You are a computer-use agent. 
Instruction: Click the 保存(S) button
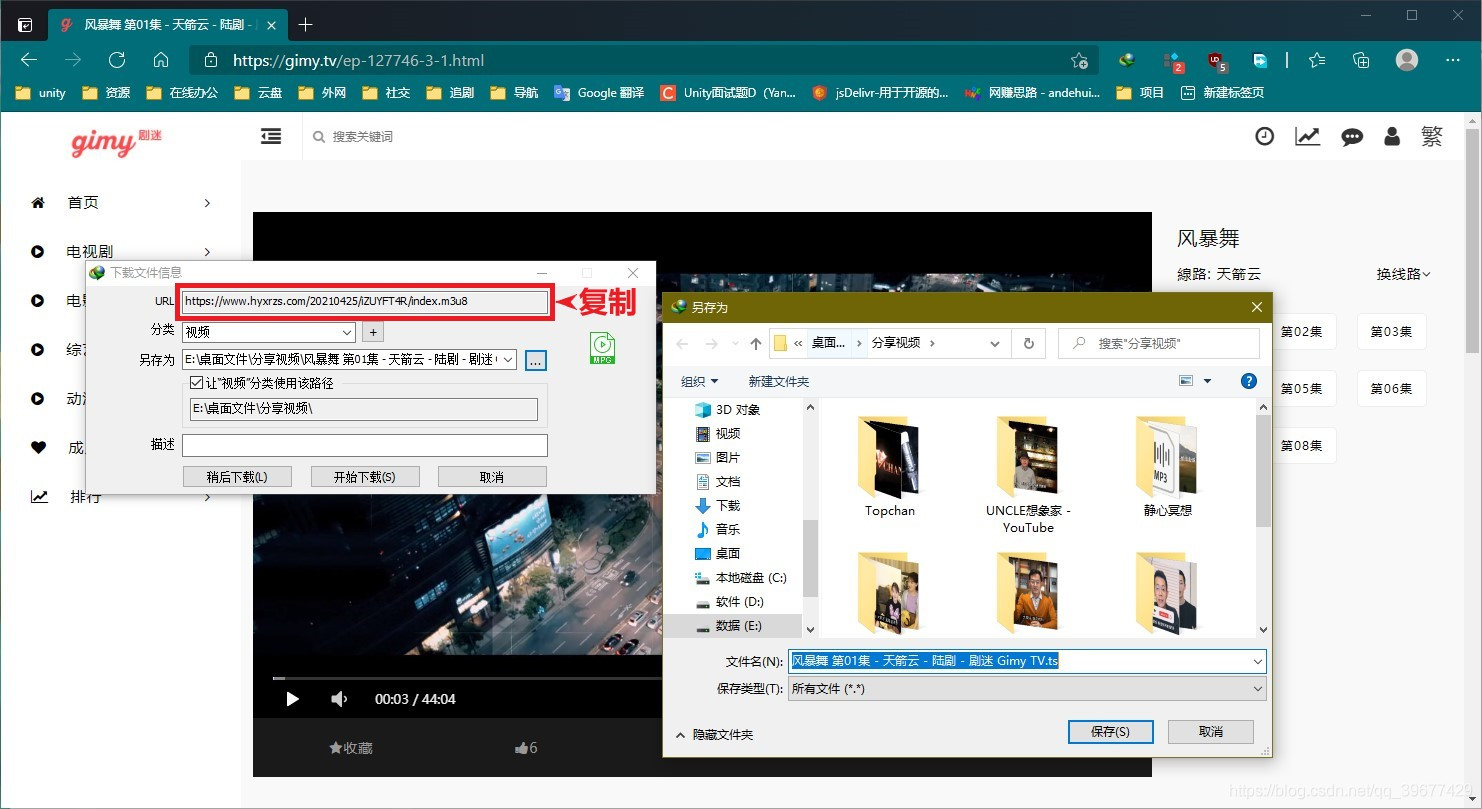(x=1110, y=732)
